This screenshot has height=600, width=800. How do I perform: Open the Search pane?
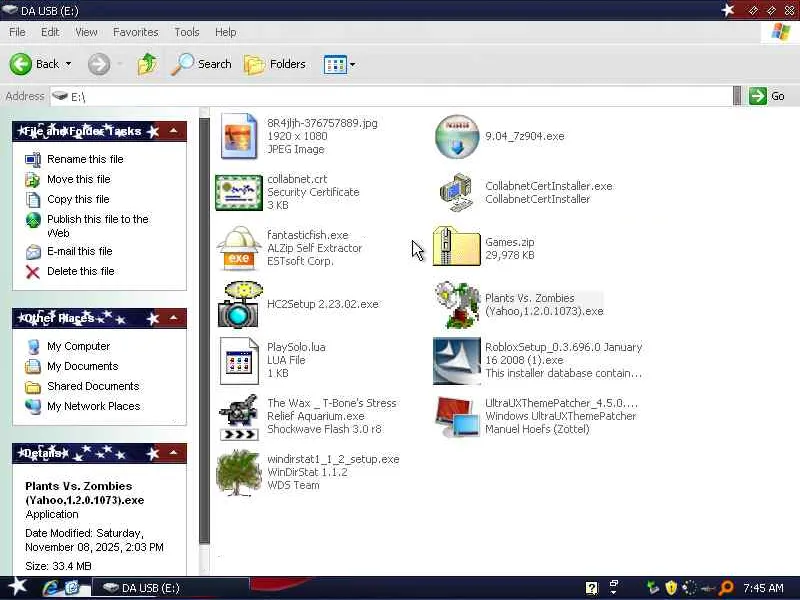pos(201,64)
